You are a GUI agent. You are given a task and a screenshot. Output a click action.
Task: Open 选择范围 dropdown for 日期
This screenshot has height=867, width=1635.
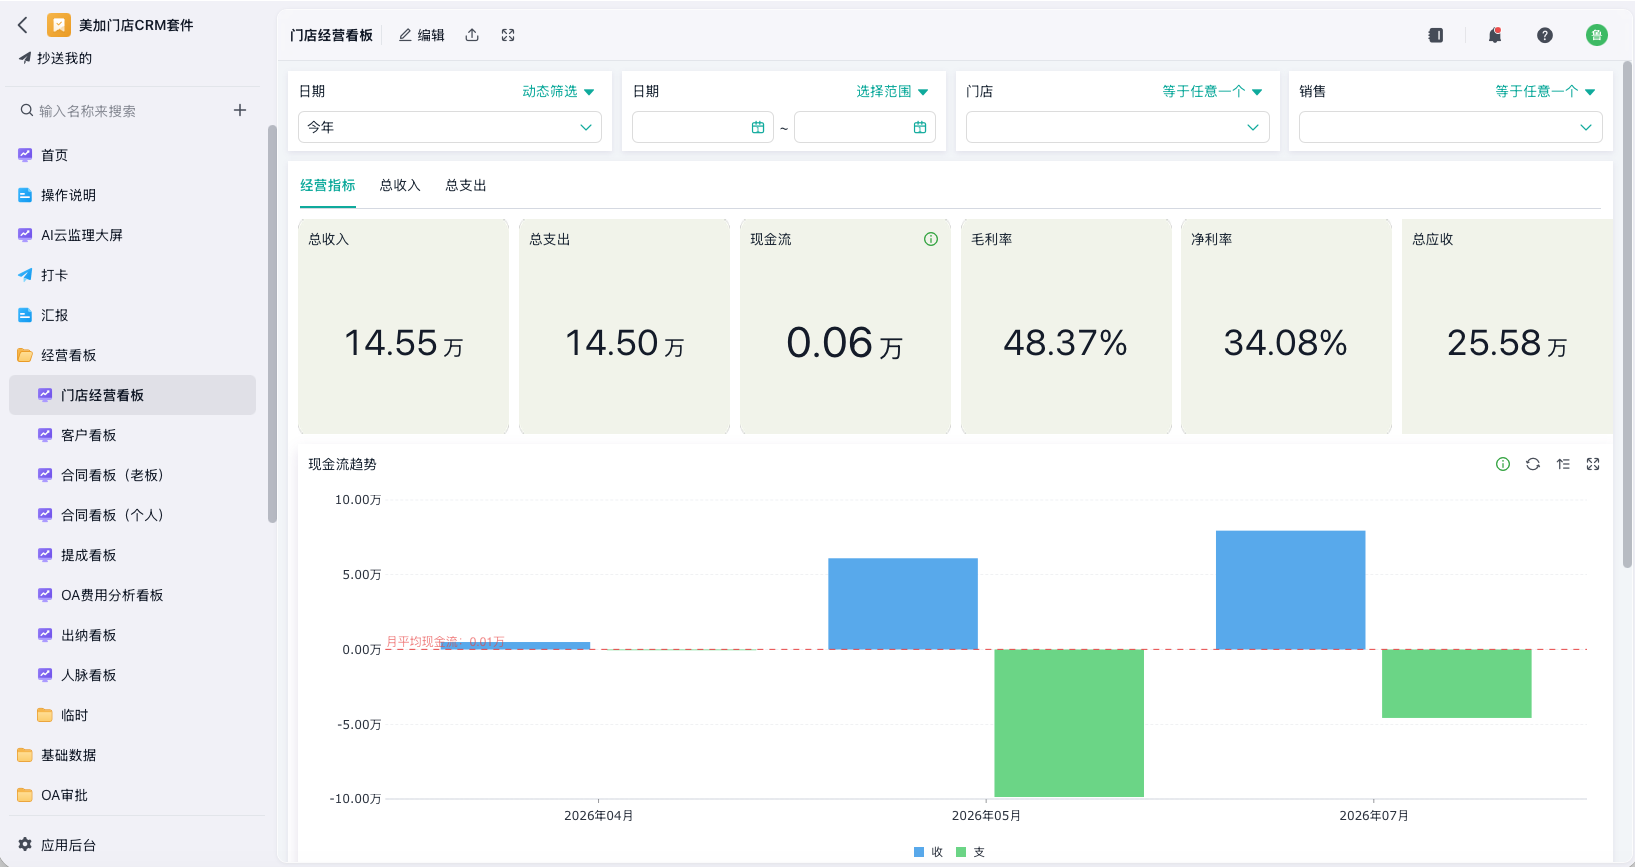[x=892, y=91]
